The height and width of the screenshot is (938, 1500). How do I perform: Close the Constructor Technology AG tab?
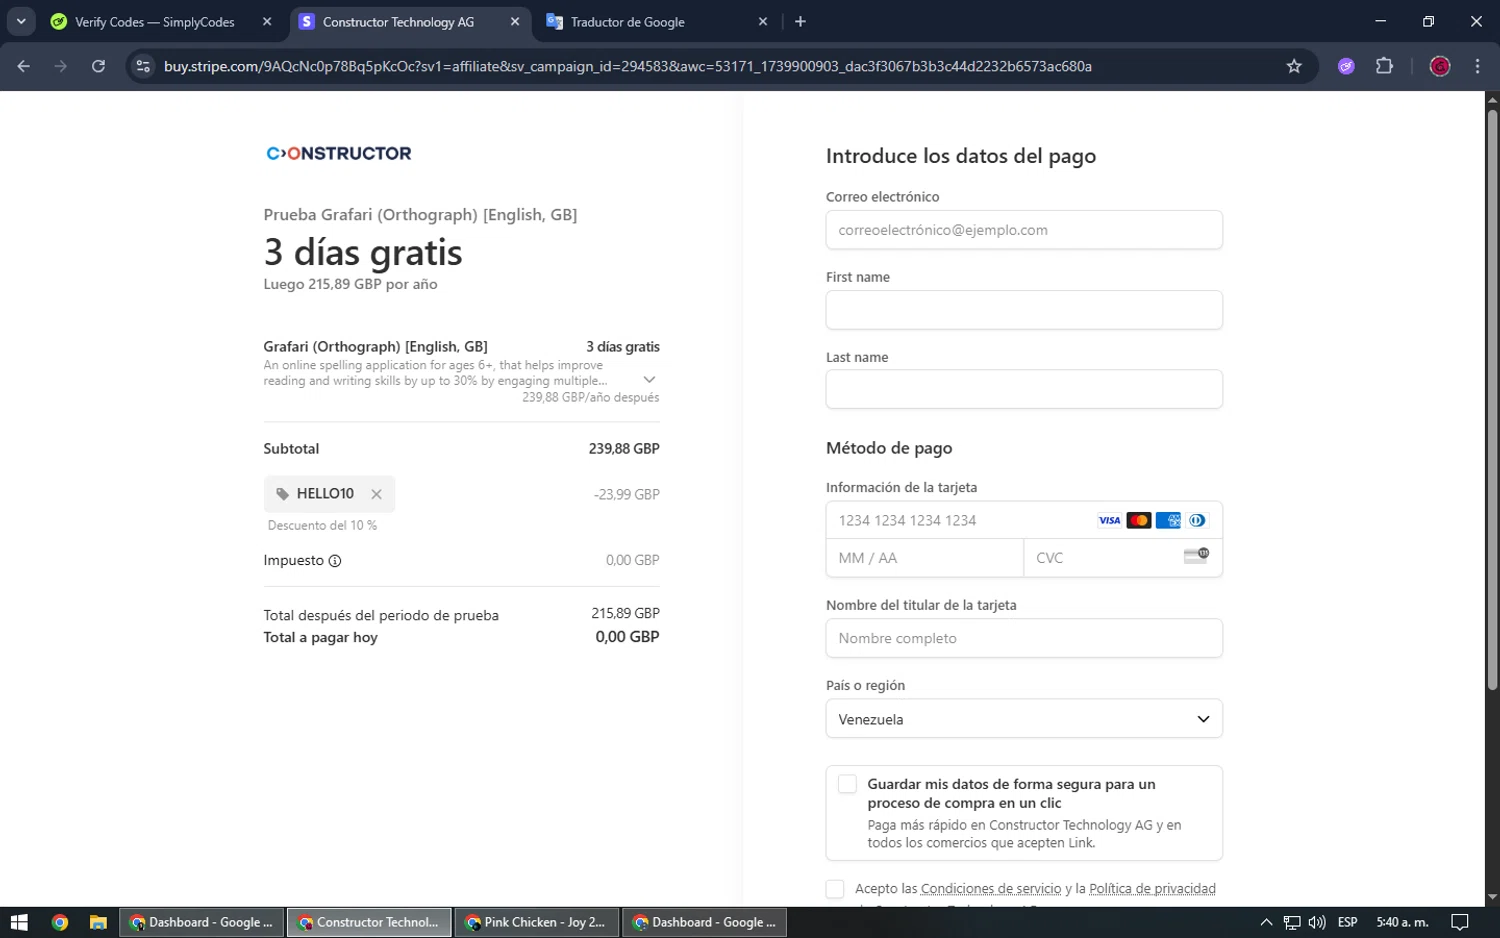click(515, 22)
